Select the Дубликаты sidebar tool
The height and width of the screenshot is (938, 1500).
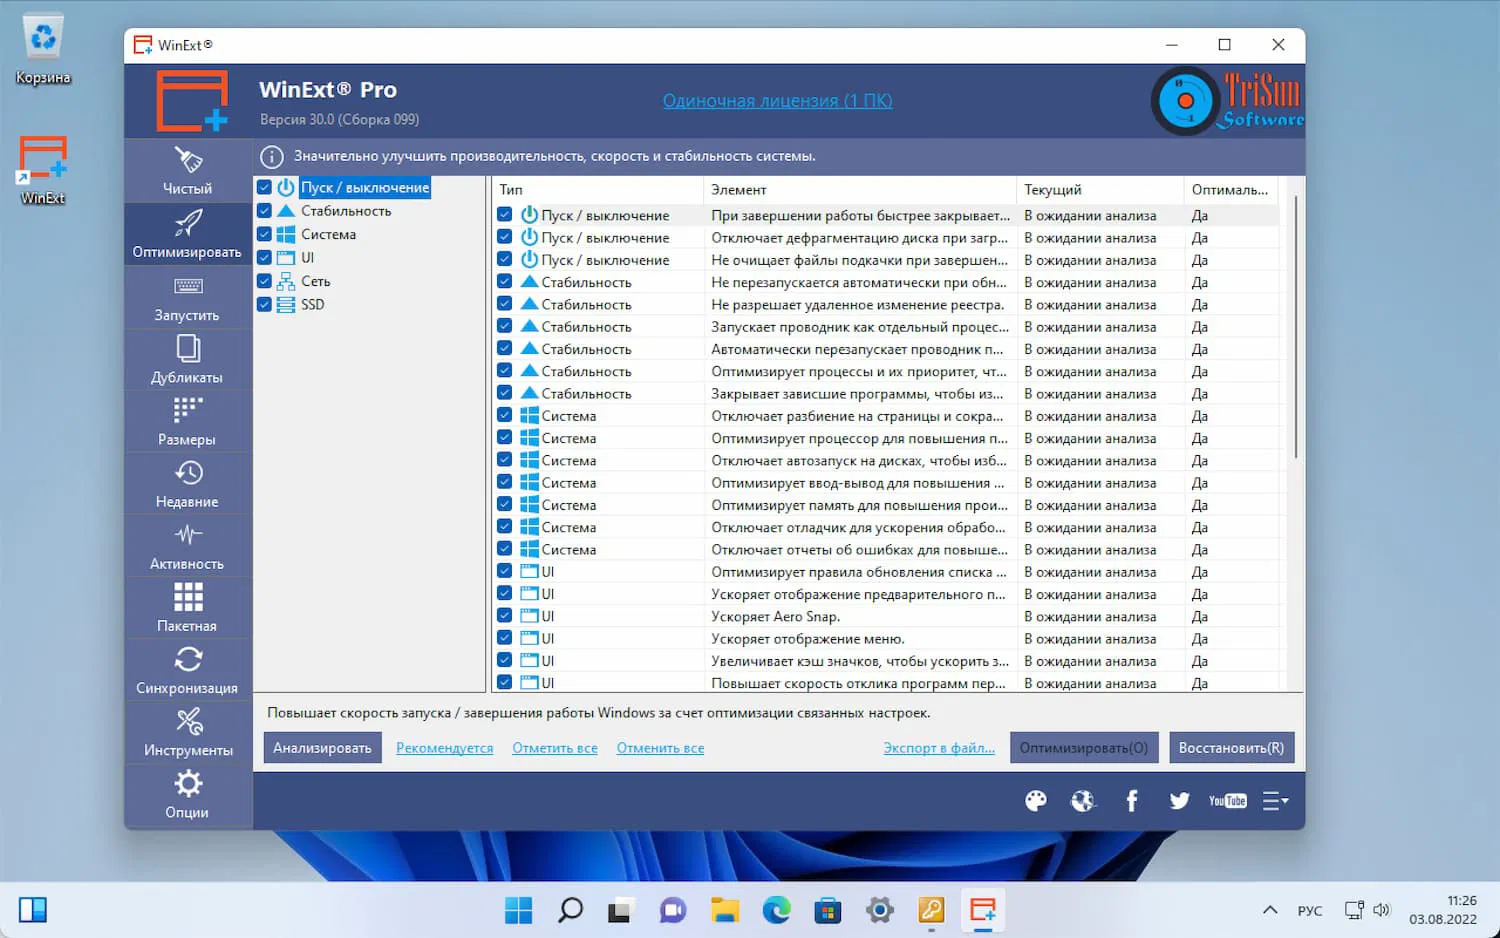pos(186,359)
